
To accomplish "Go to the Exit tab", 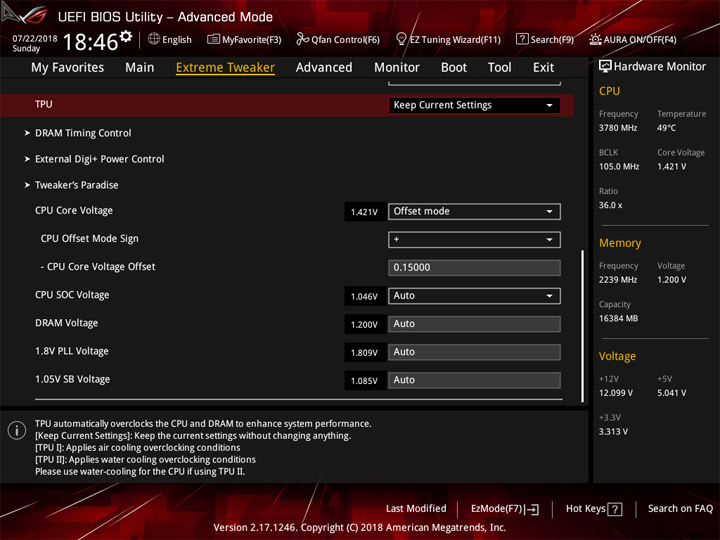I will click(543, 68).
